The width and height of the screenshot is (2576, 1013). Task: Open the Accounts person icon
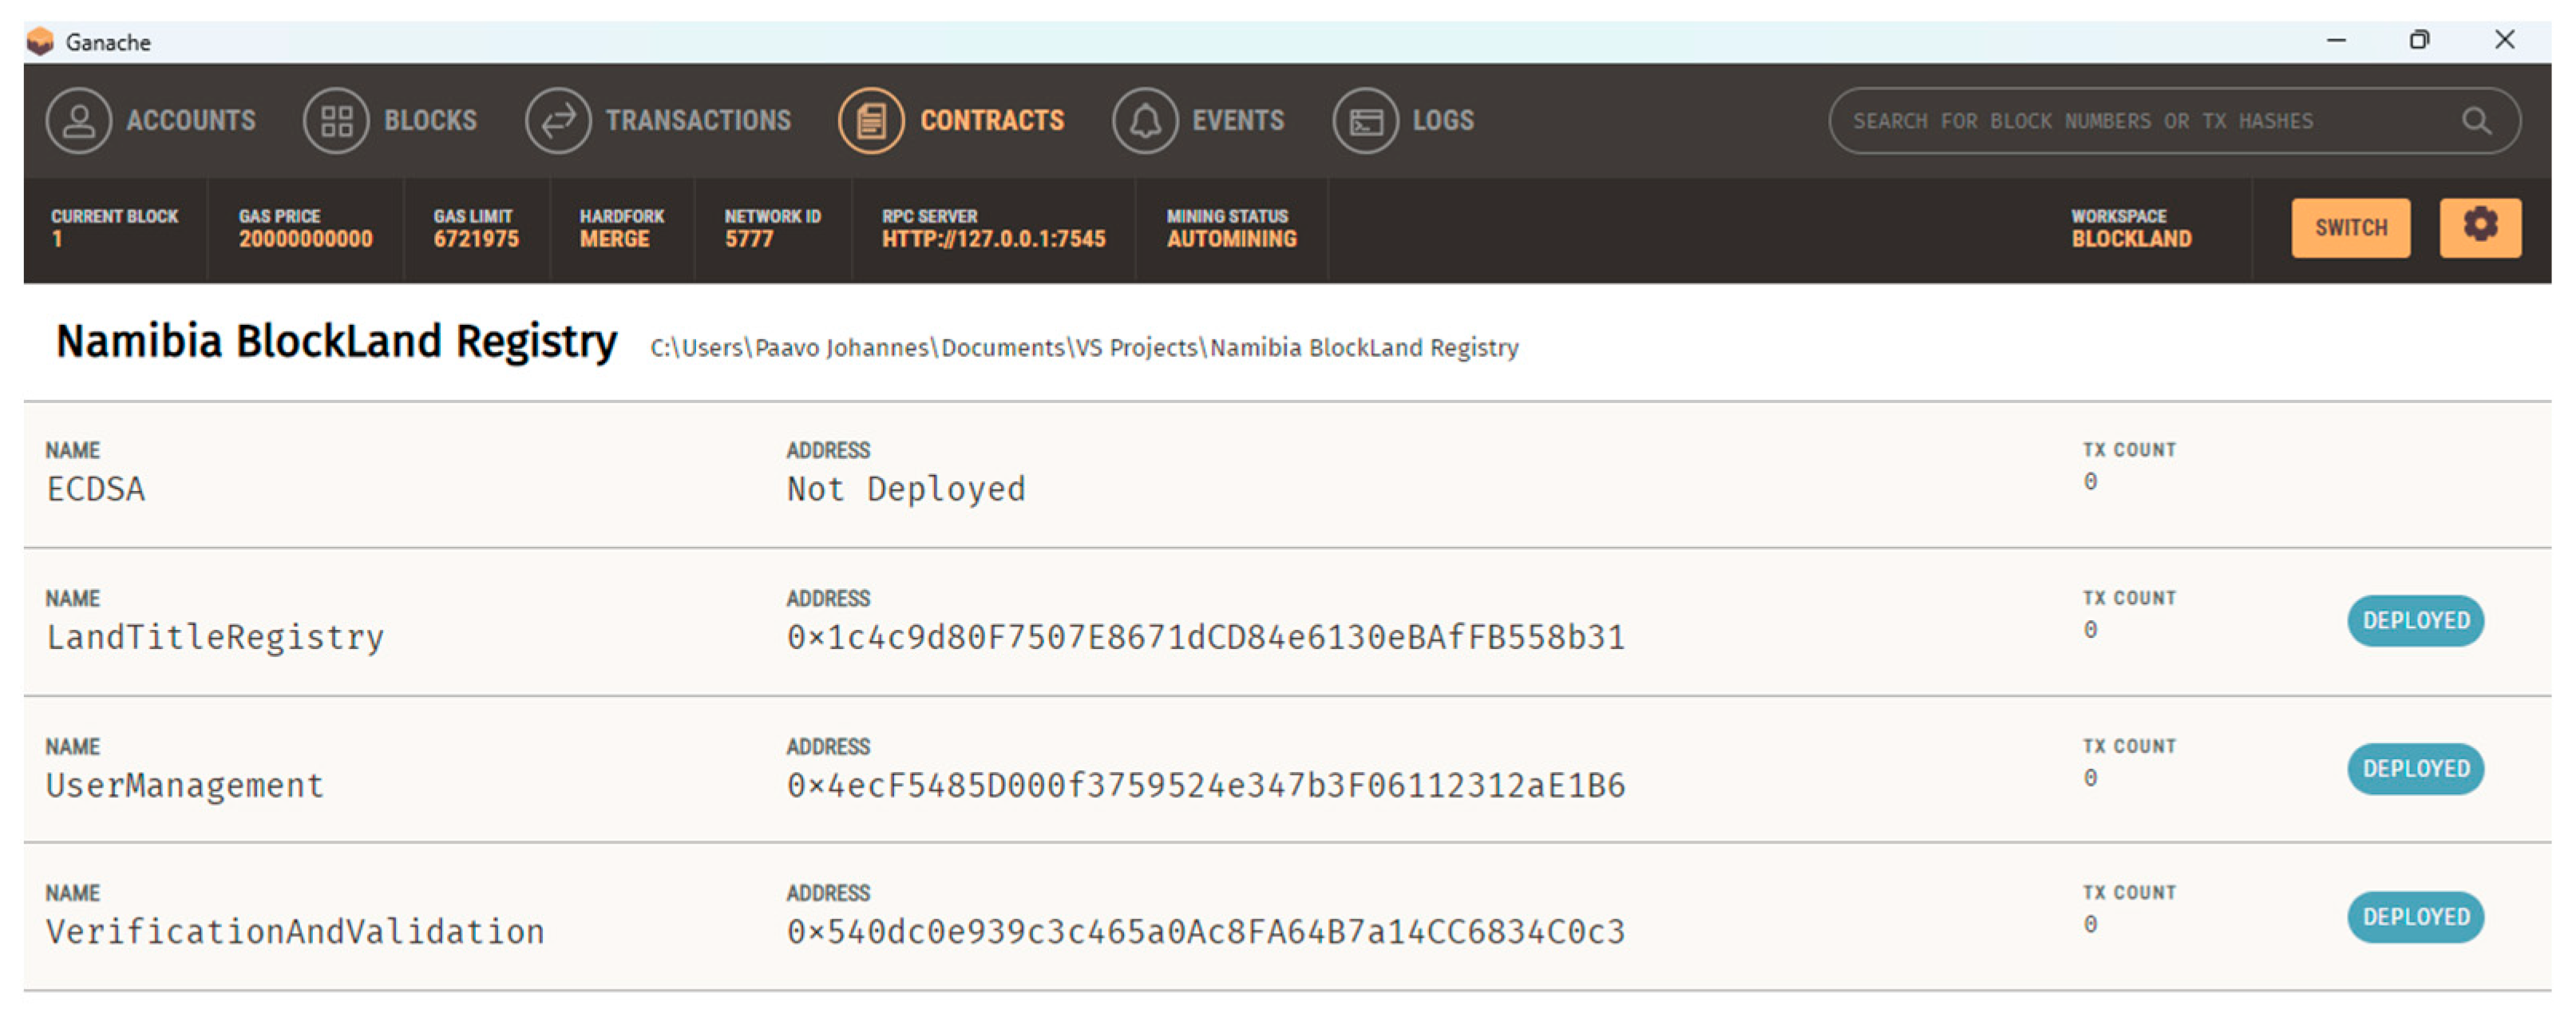tap(78, 121)
